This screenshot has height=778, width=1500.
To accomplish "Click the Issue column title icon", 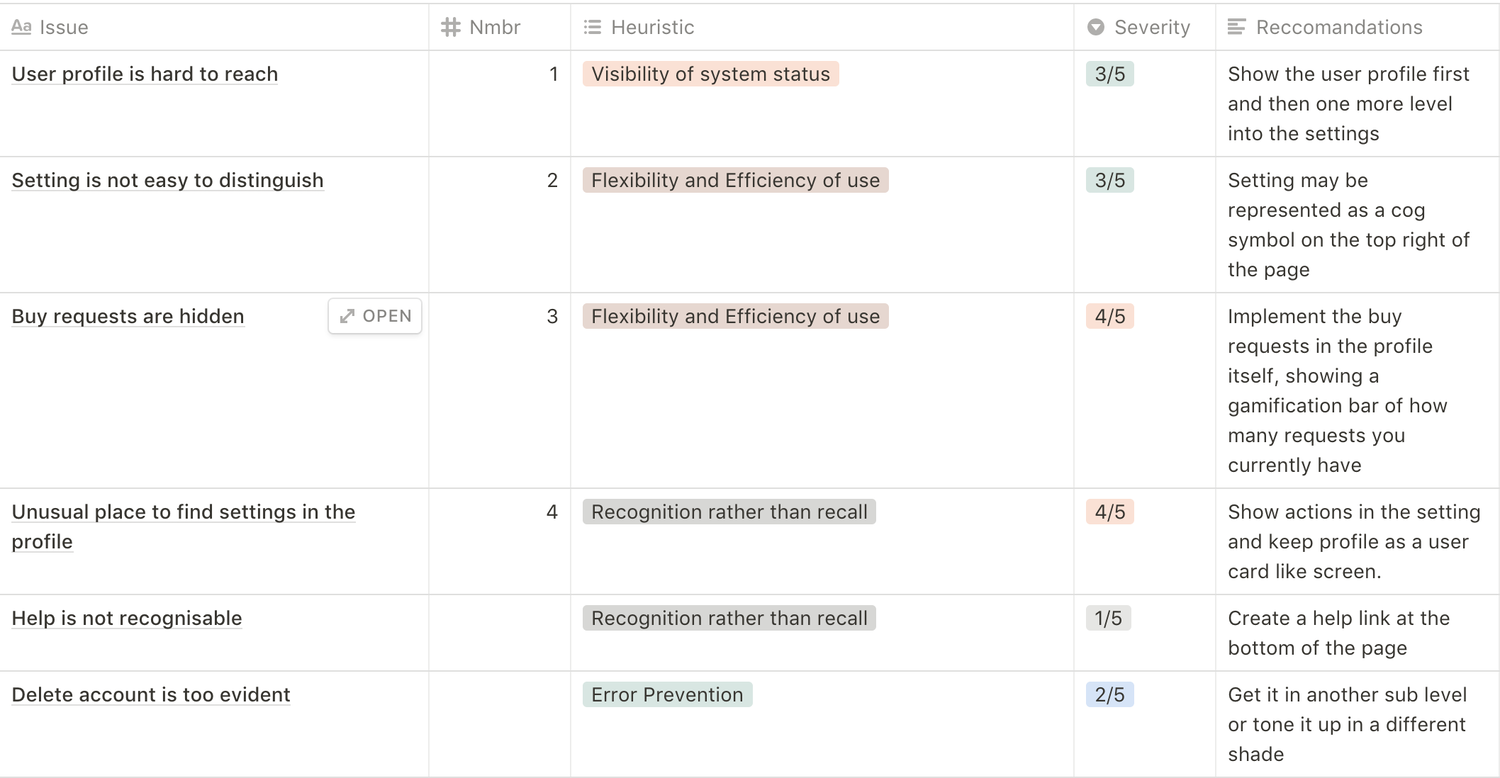I will click(x=21, y=27).
